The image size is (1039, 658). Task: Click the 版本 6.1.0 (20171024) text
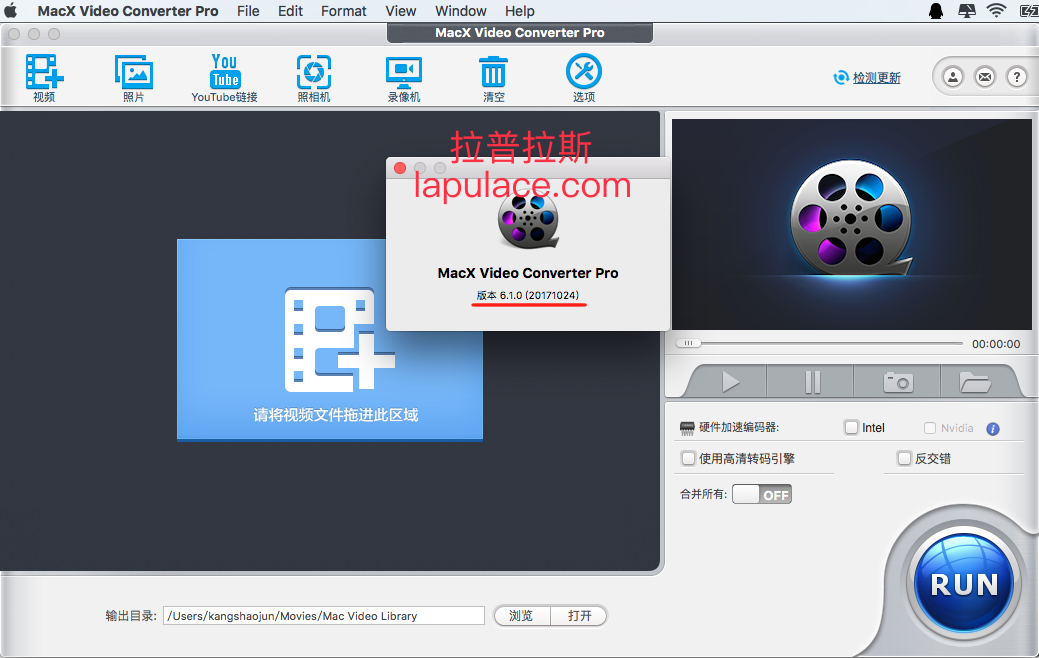pyautogui.click(x=528, y=296)
